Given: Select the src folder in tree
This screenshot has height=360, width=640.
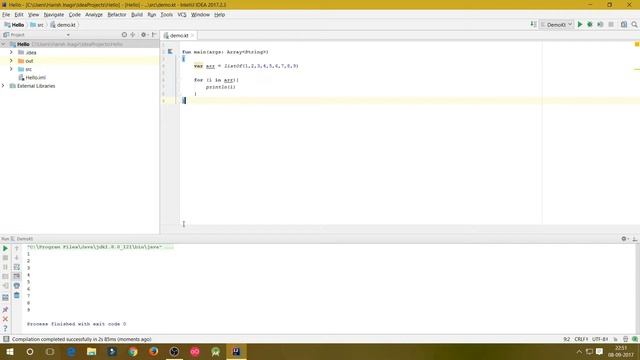Looking at the screenshot, I should click(x=25, y=69).
